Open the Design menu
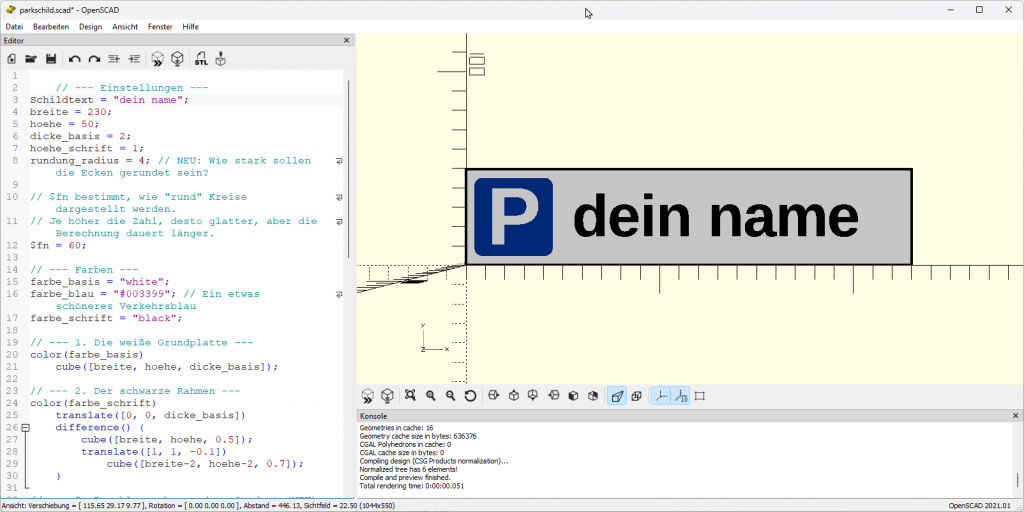 tap(90, 26)
